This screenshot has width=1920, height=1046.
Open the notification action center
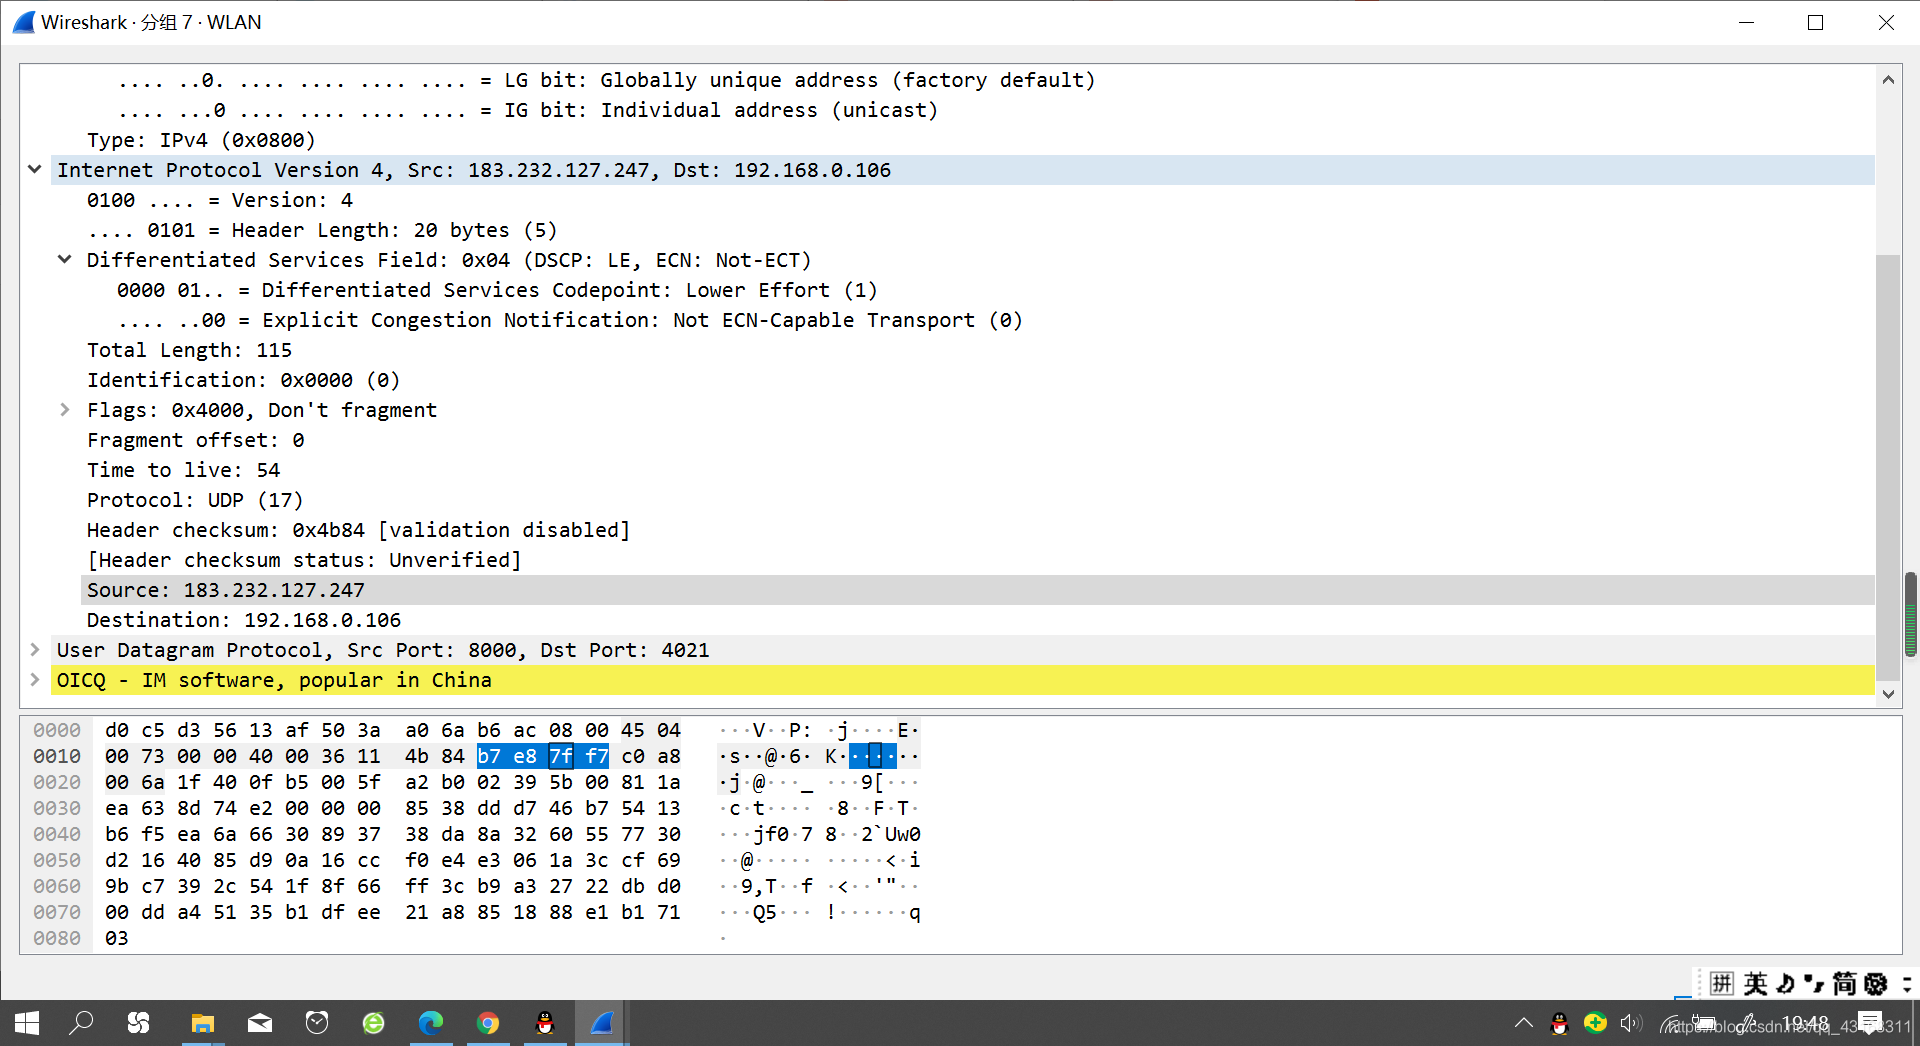coord(1870,1023)
